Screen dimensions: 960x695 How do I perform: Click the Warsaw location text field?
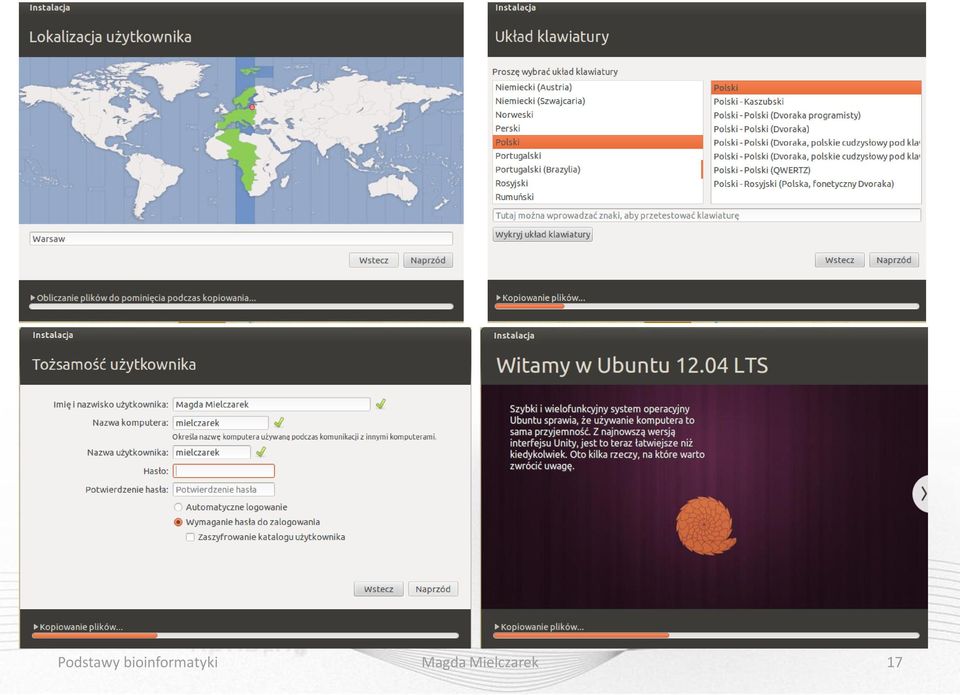tap(241, 239)
